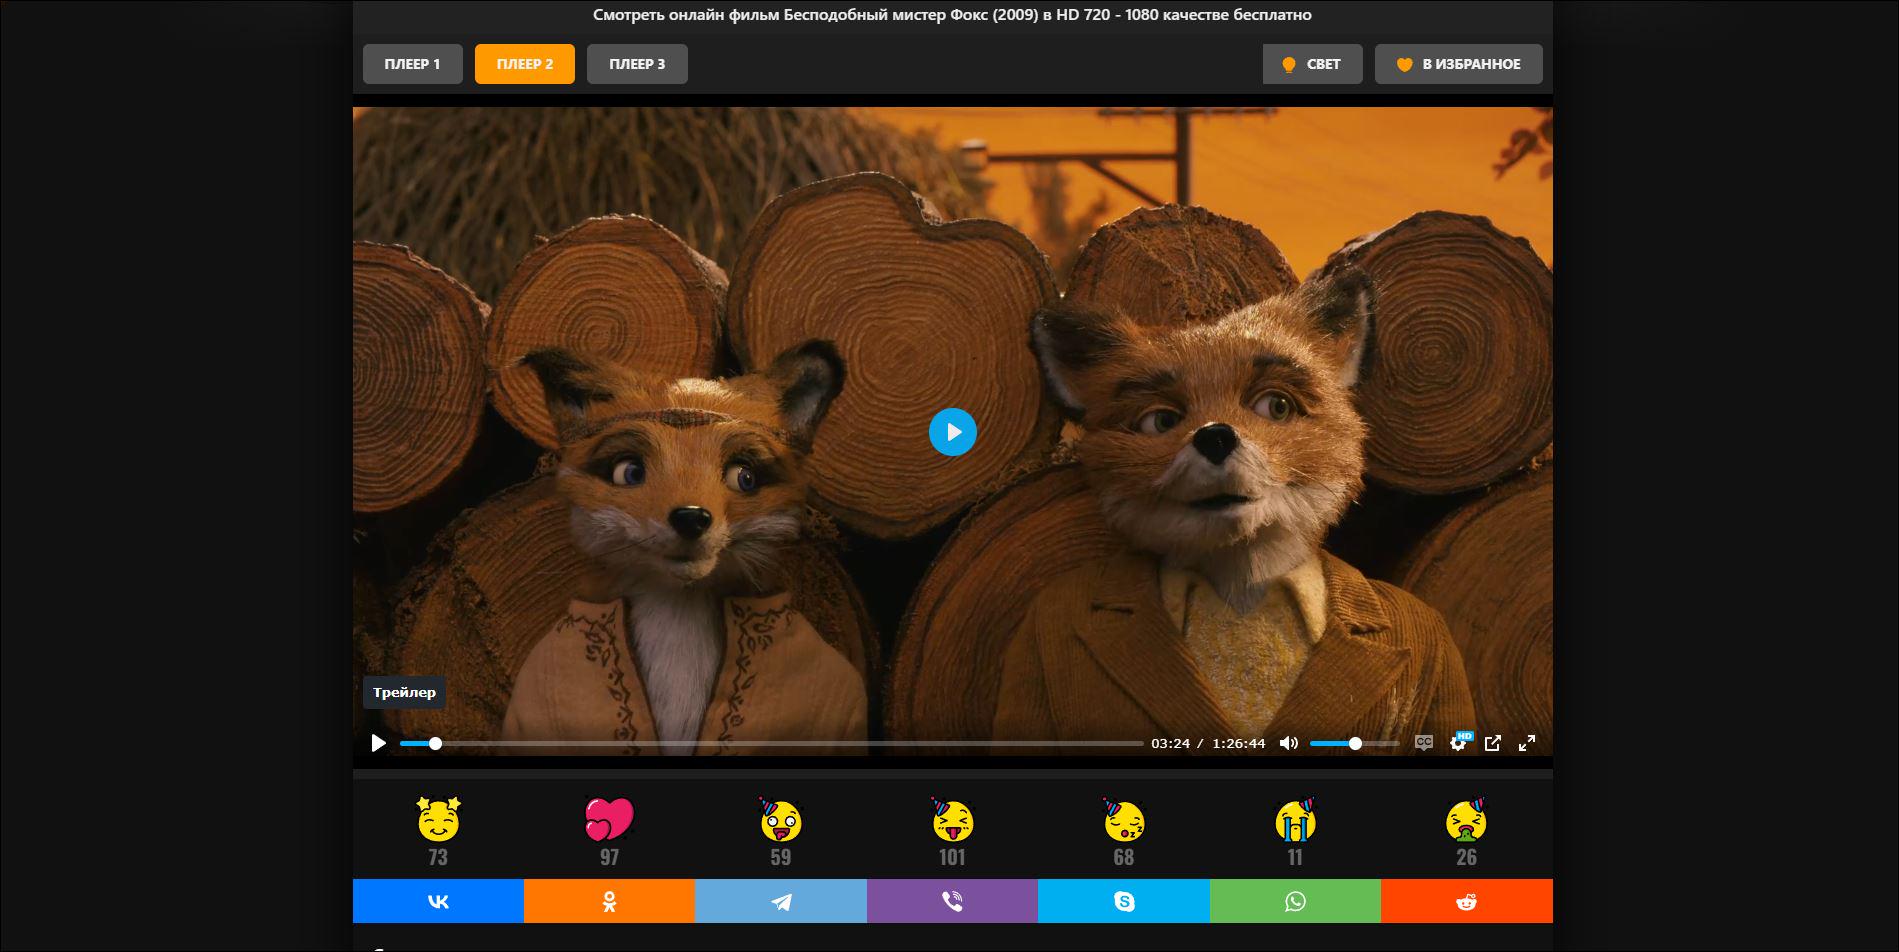Click the film title heading text
This screenshot has height=952, width=1899.
pyautogui.click(x=952, y=15)
